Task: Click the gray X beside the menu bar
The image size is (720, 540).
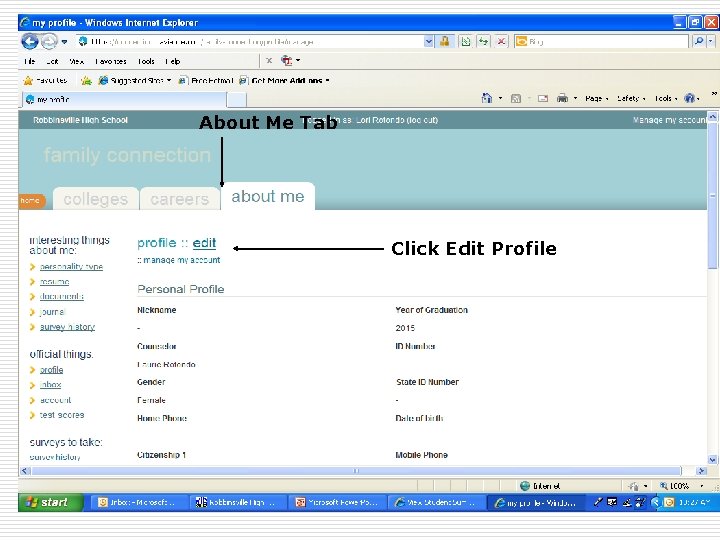Action: (x=269, y=61)
